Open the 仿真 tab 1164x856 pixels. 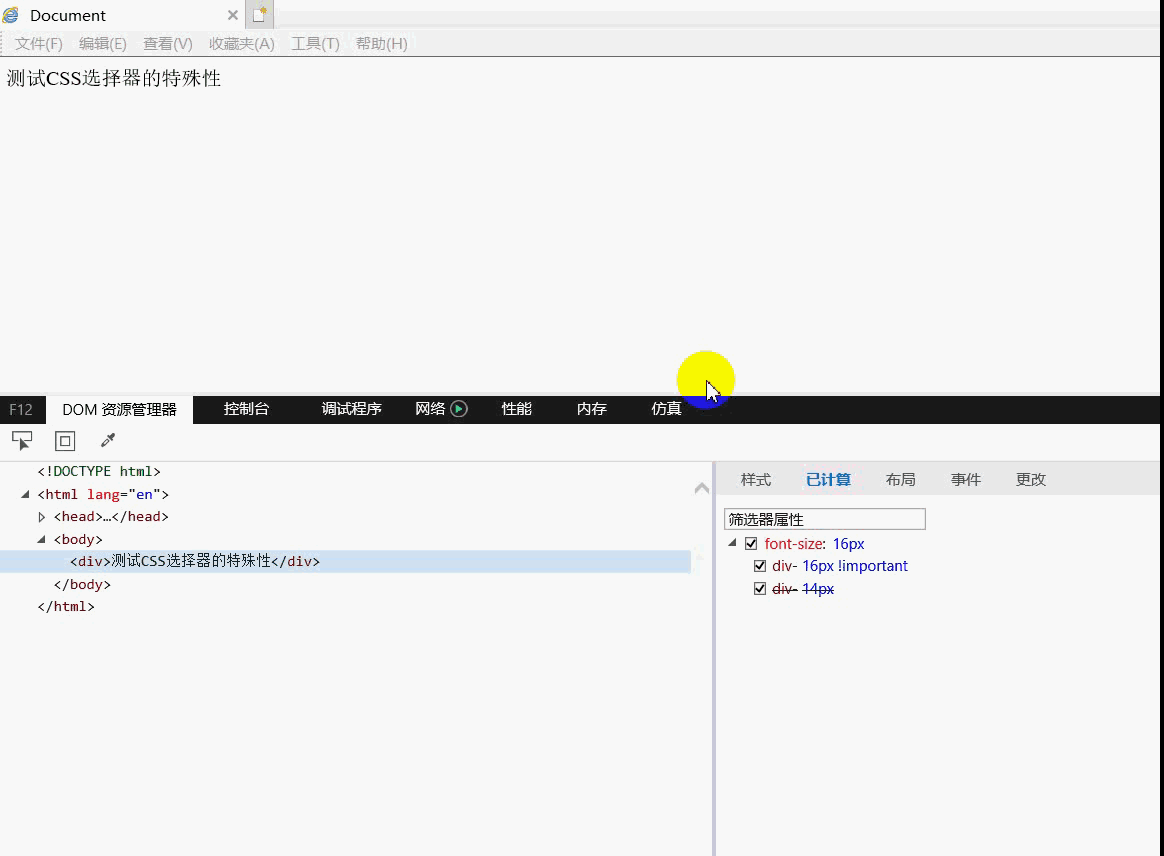point(666,408)
